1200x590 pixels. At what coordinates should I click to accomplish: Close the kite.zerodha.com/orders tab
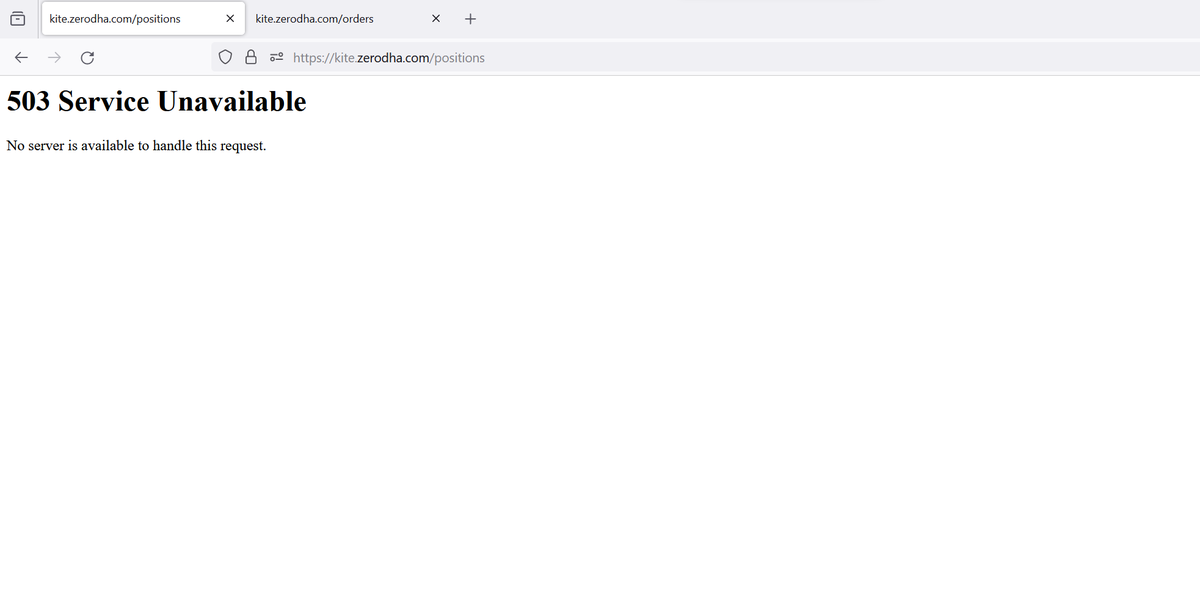pyautogui.click(x=436, y=19)
